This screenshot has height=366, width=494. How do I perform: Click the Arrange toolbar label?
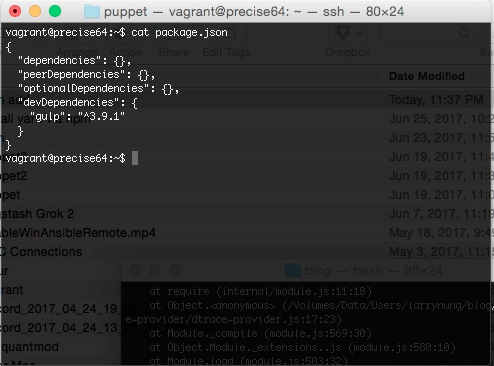(x=77, y=52)
